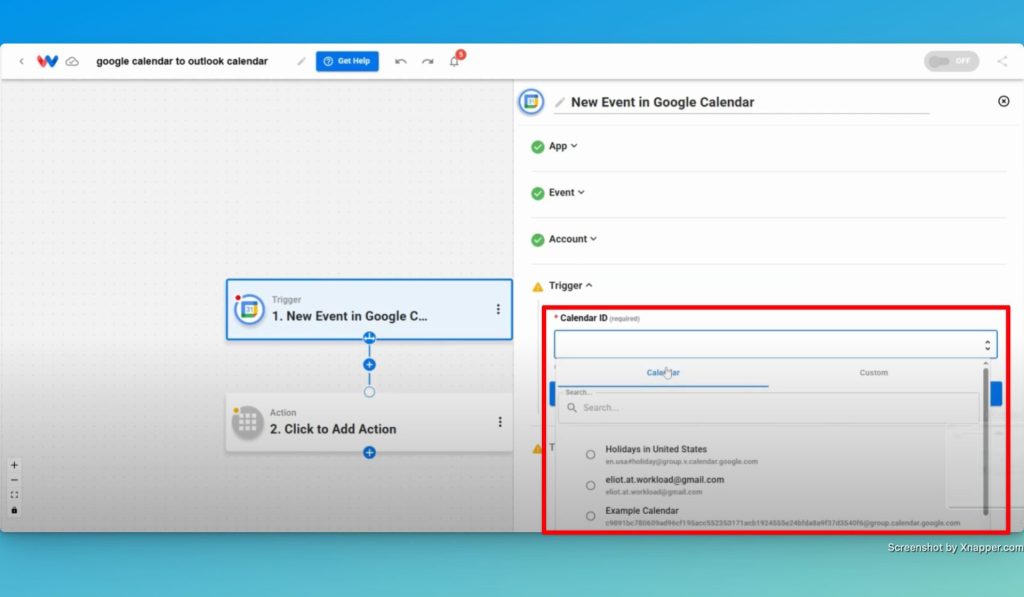The width and height of the screenshot is (1024, 597).
Task: Click the search magnifier icon
Action: [571, 408]
